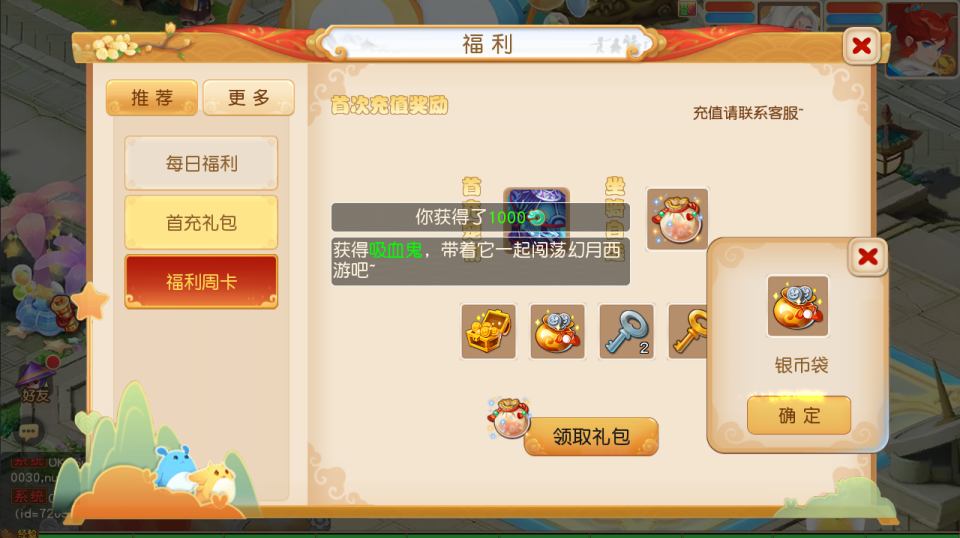Select the silver coin bag reward in the row
The width and height of the screenshot is (960, 538).
557,331
